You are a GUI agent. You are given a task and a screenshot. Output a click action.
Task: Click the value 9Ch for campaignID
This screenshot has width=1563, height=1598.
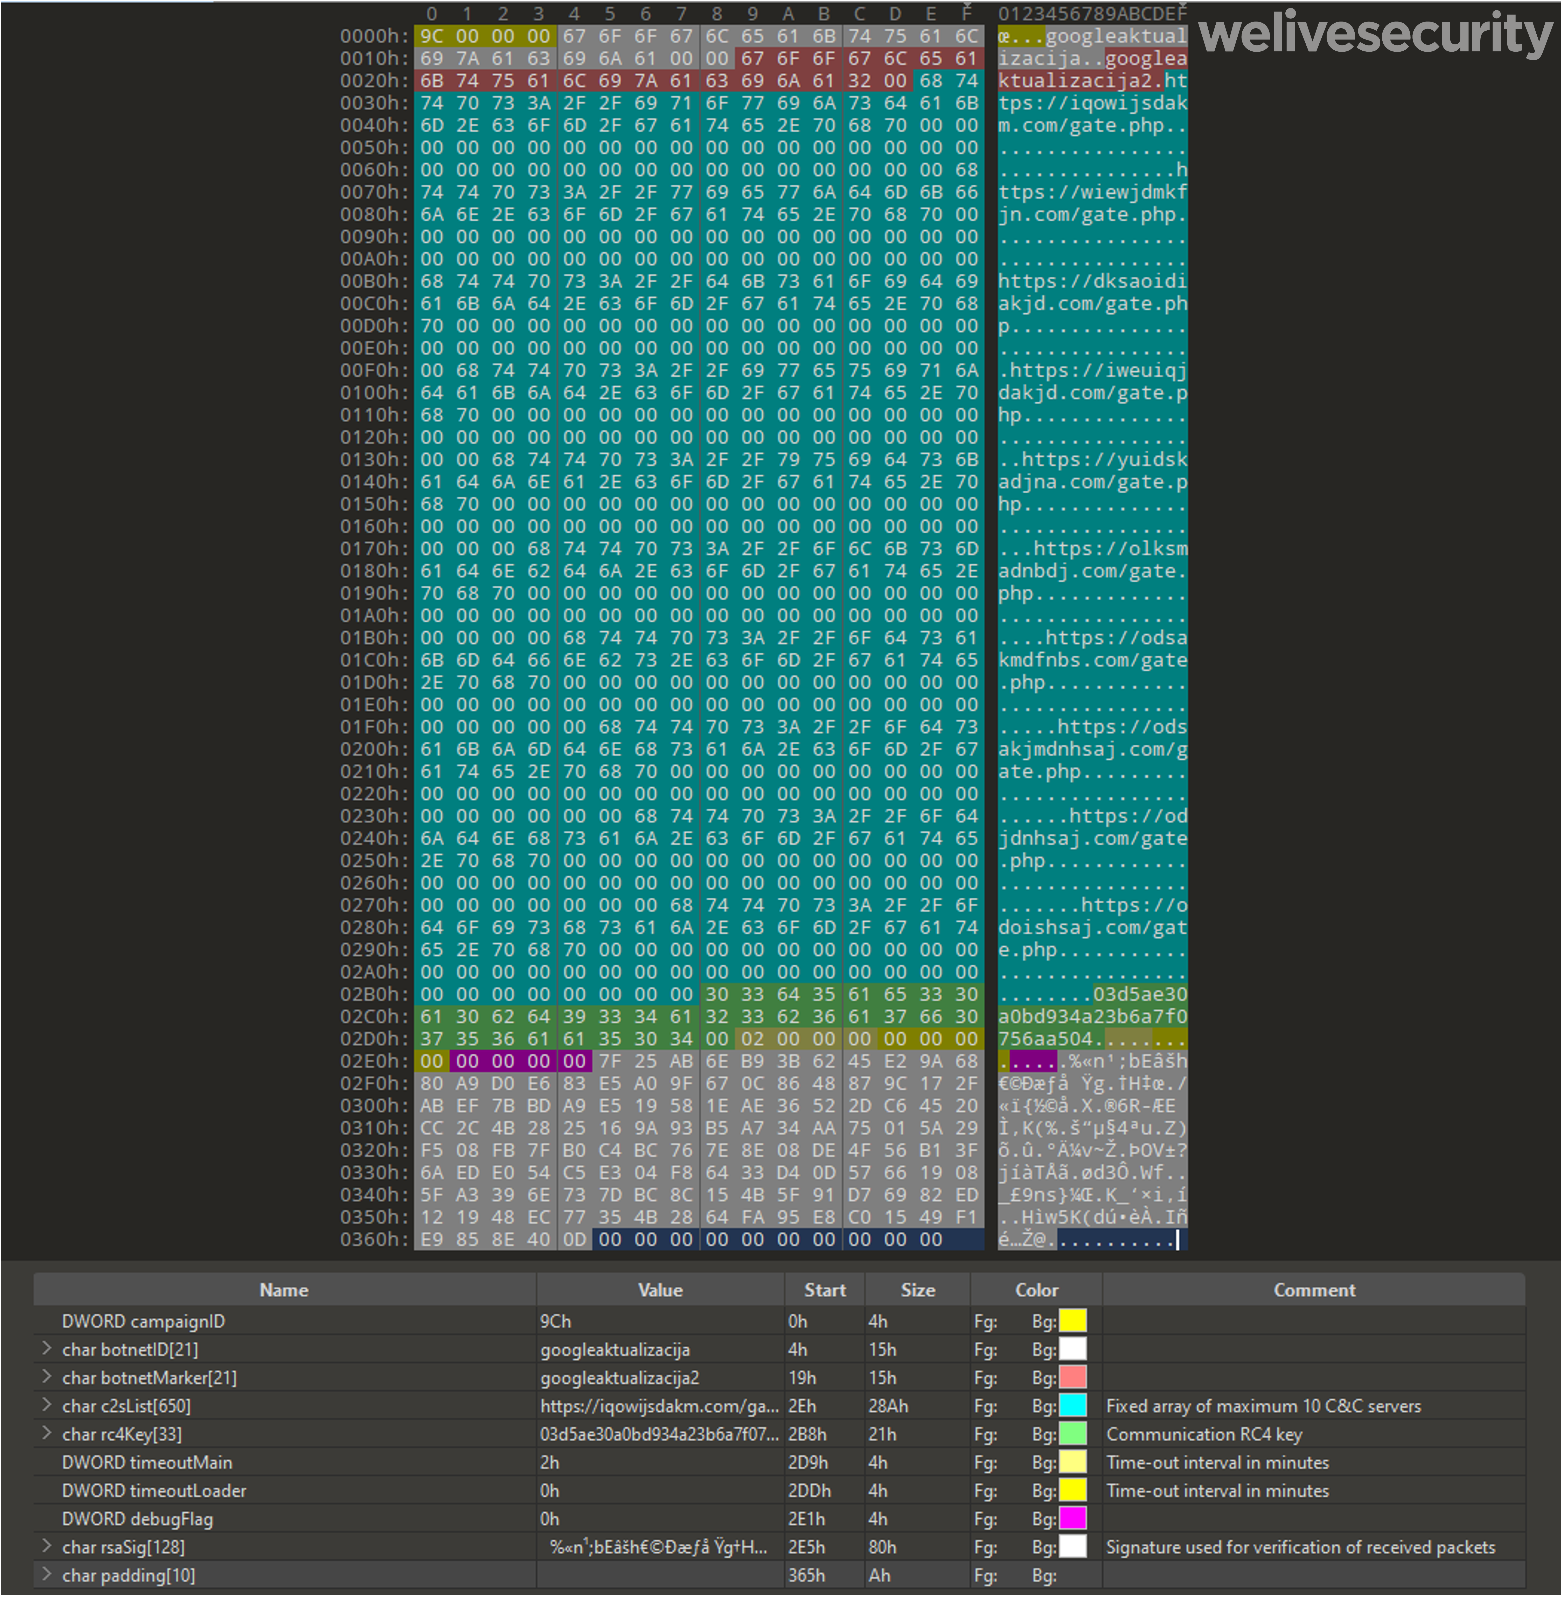pyautogui.click(x=556, y=1321)
